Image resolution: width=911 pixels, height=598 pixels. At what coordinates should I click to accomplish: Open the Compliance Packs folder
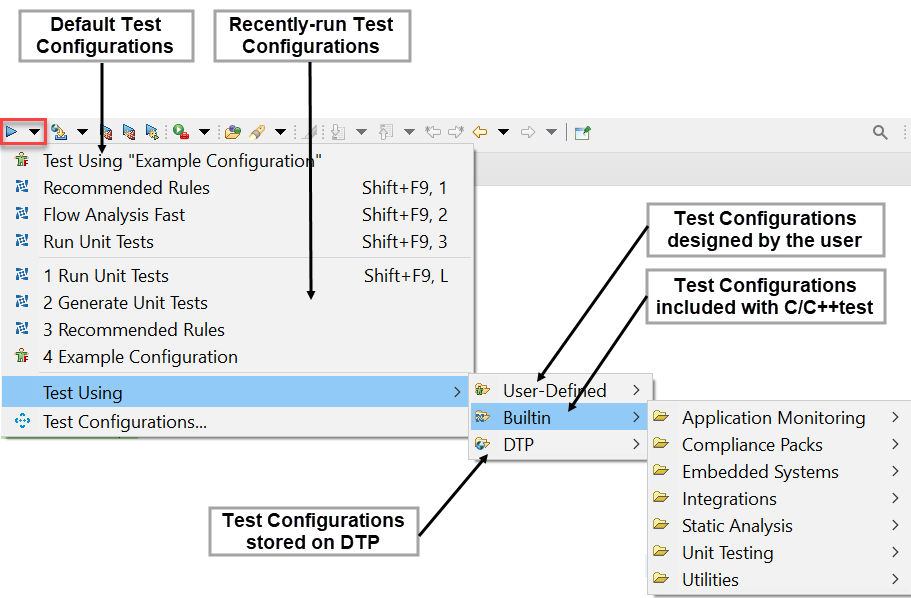(779, 445)
